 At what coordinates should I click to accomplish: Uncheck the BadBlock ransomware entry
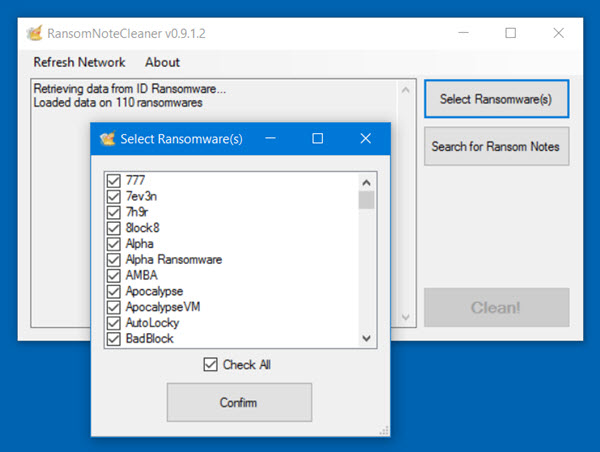(114, 339)
